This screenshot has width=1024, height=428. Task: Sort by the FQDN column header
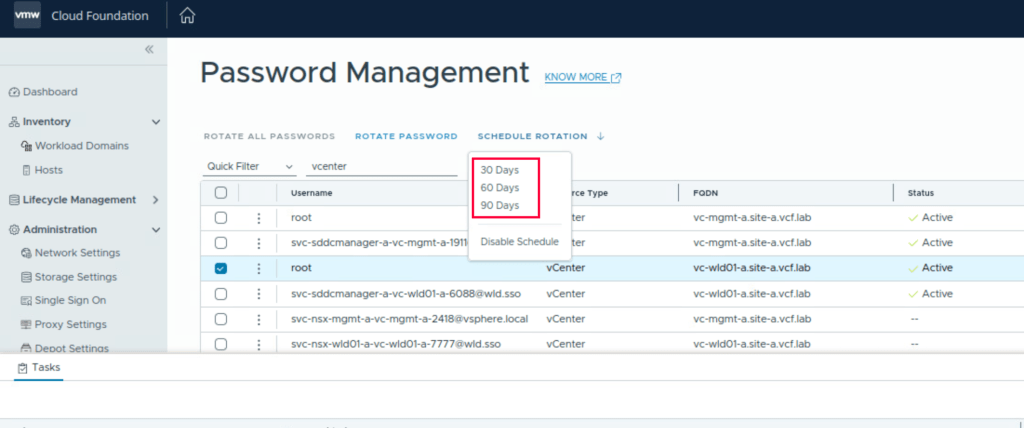[x=704, y=193]
